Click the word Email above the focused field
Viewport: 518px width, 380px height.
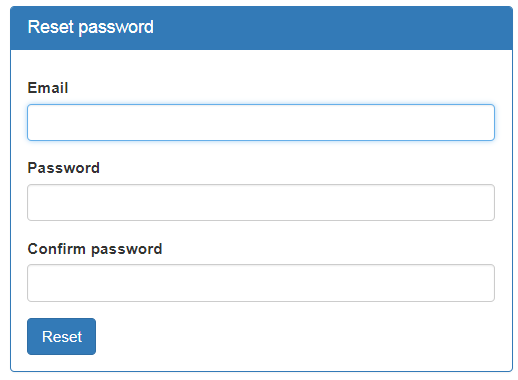48,88
